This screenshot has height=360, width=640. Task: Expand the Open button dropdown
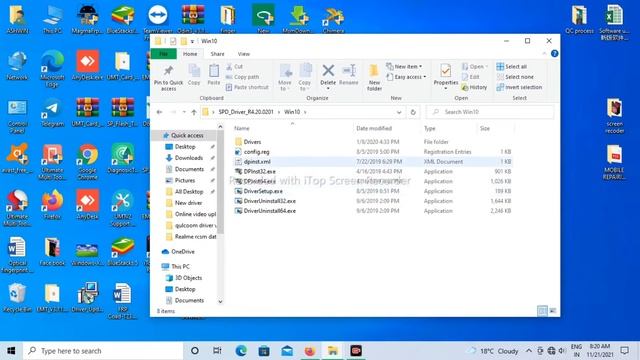point(487,67)
